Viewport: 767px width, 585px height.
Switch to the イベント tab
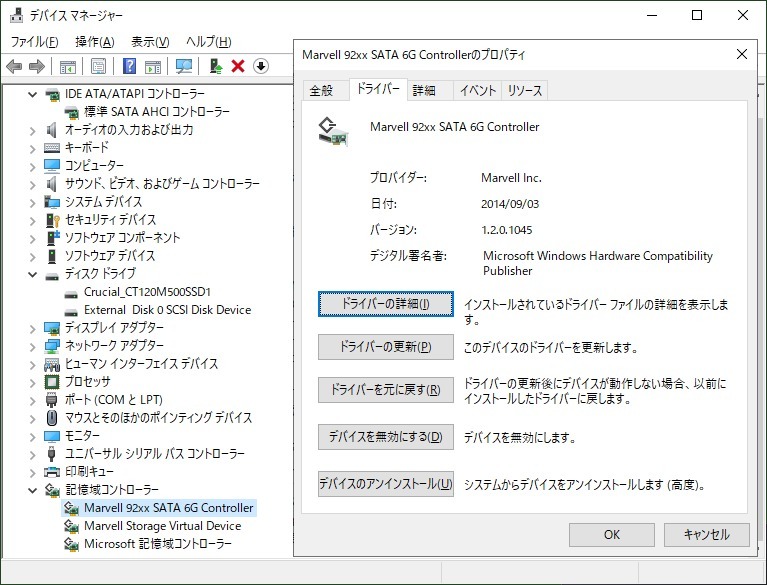coord(477,90)
